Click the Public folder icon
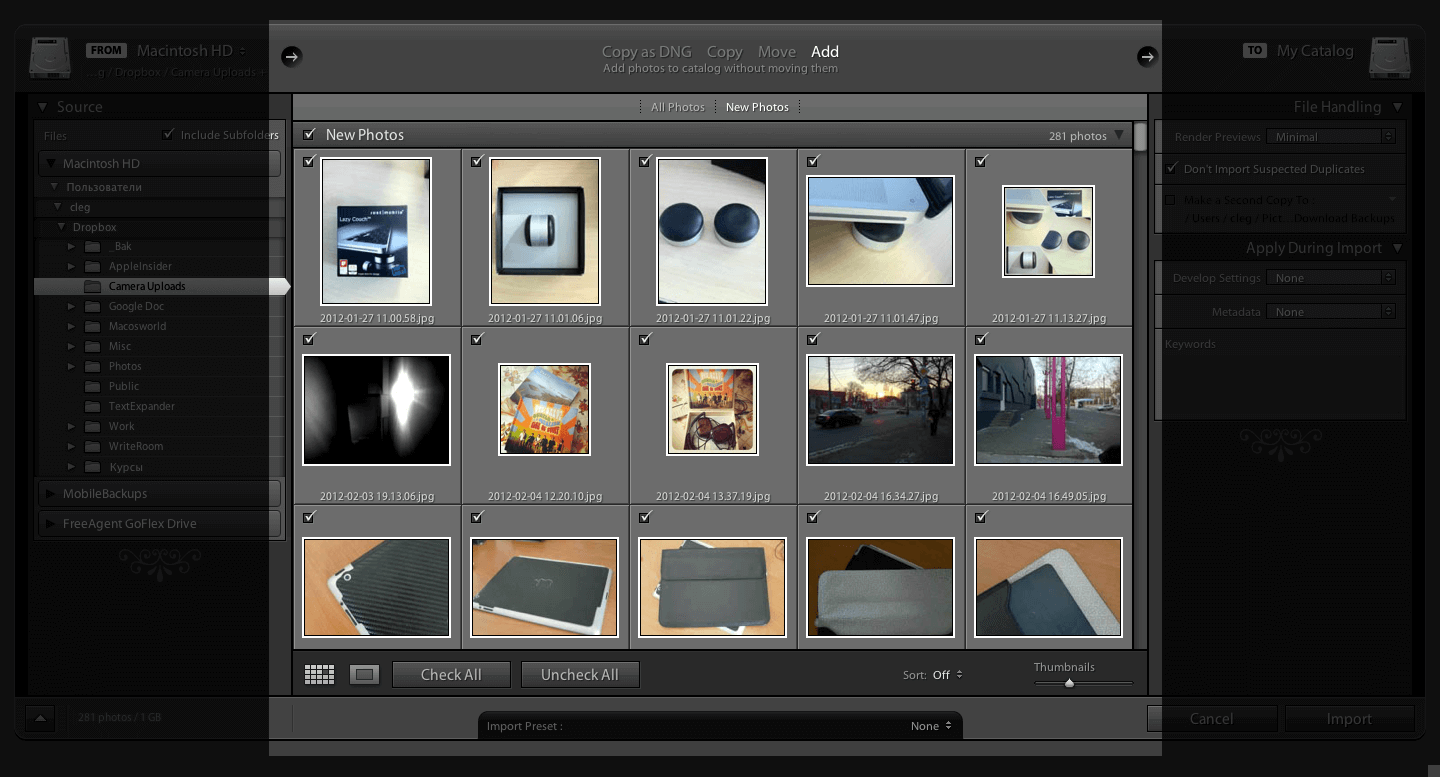 point(92,386)
